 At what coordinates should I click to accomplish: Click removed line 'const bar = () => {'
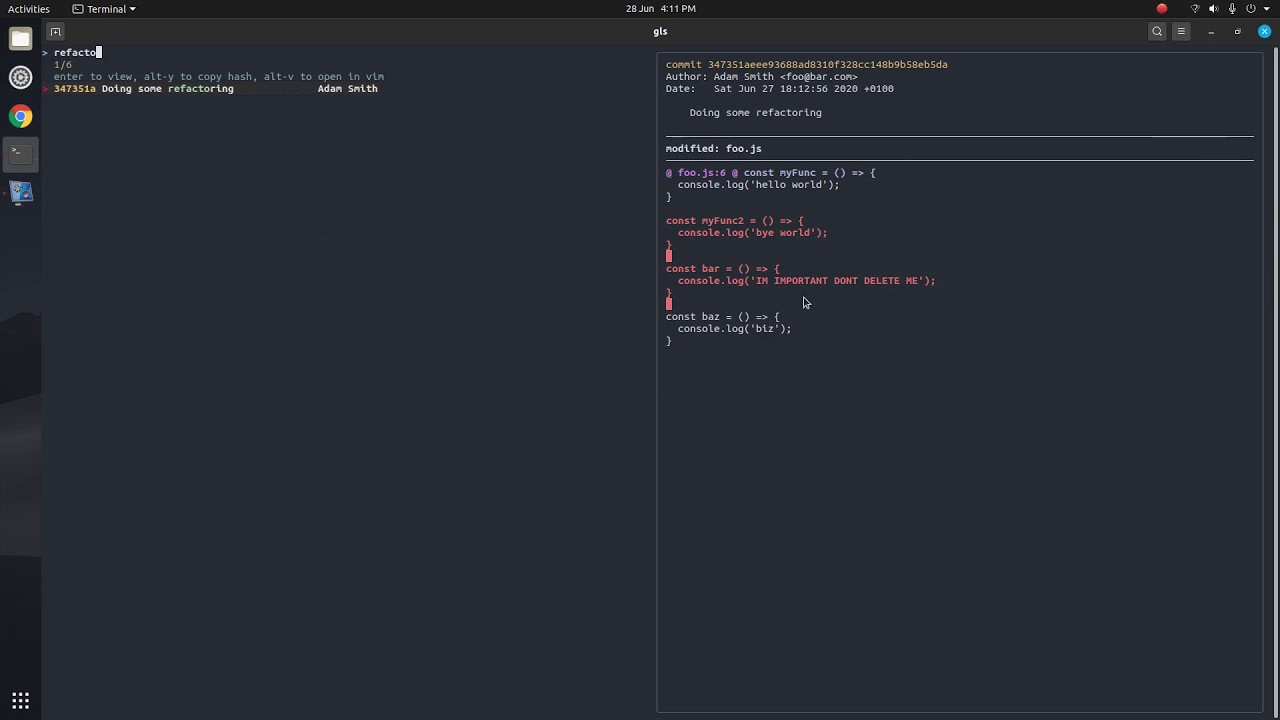coord(723,268)
